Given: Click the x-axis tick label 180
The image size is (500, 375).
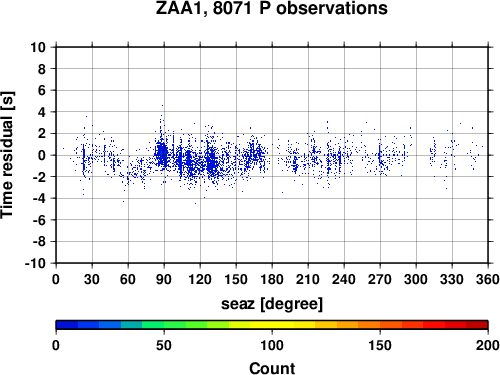Looking at the screenshot, I should pos(272,279).
